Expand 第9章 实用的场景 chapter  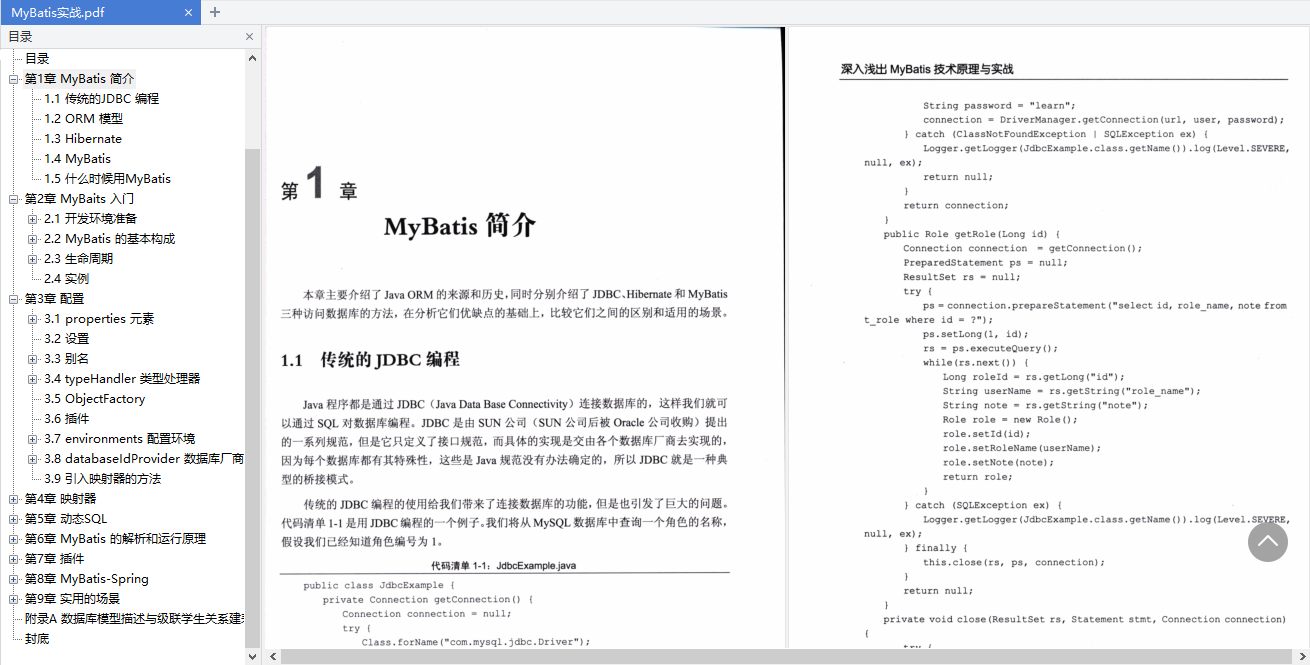point(14,599)
